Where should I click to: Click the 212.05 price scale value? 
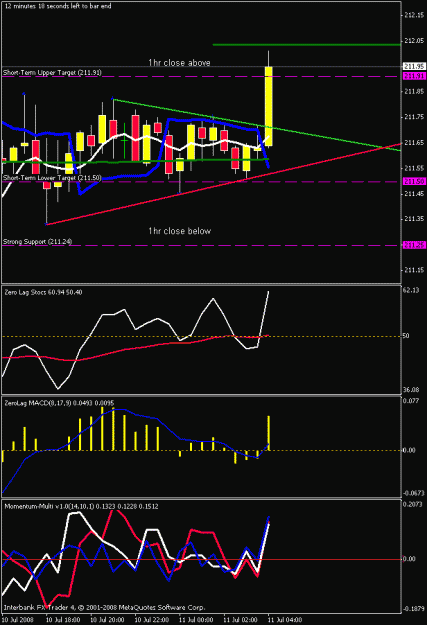point(414,41)
